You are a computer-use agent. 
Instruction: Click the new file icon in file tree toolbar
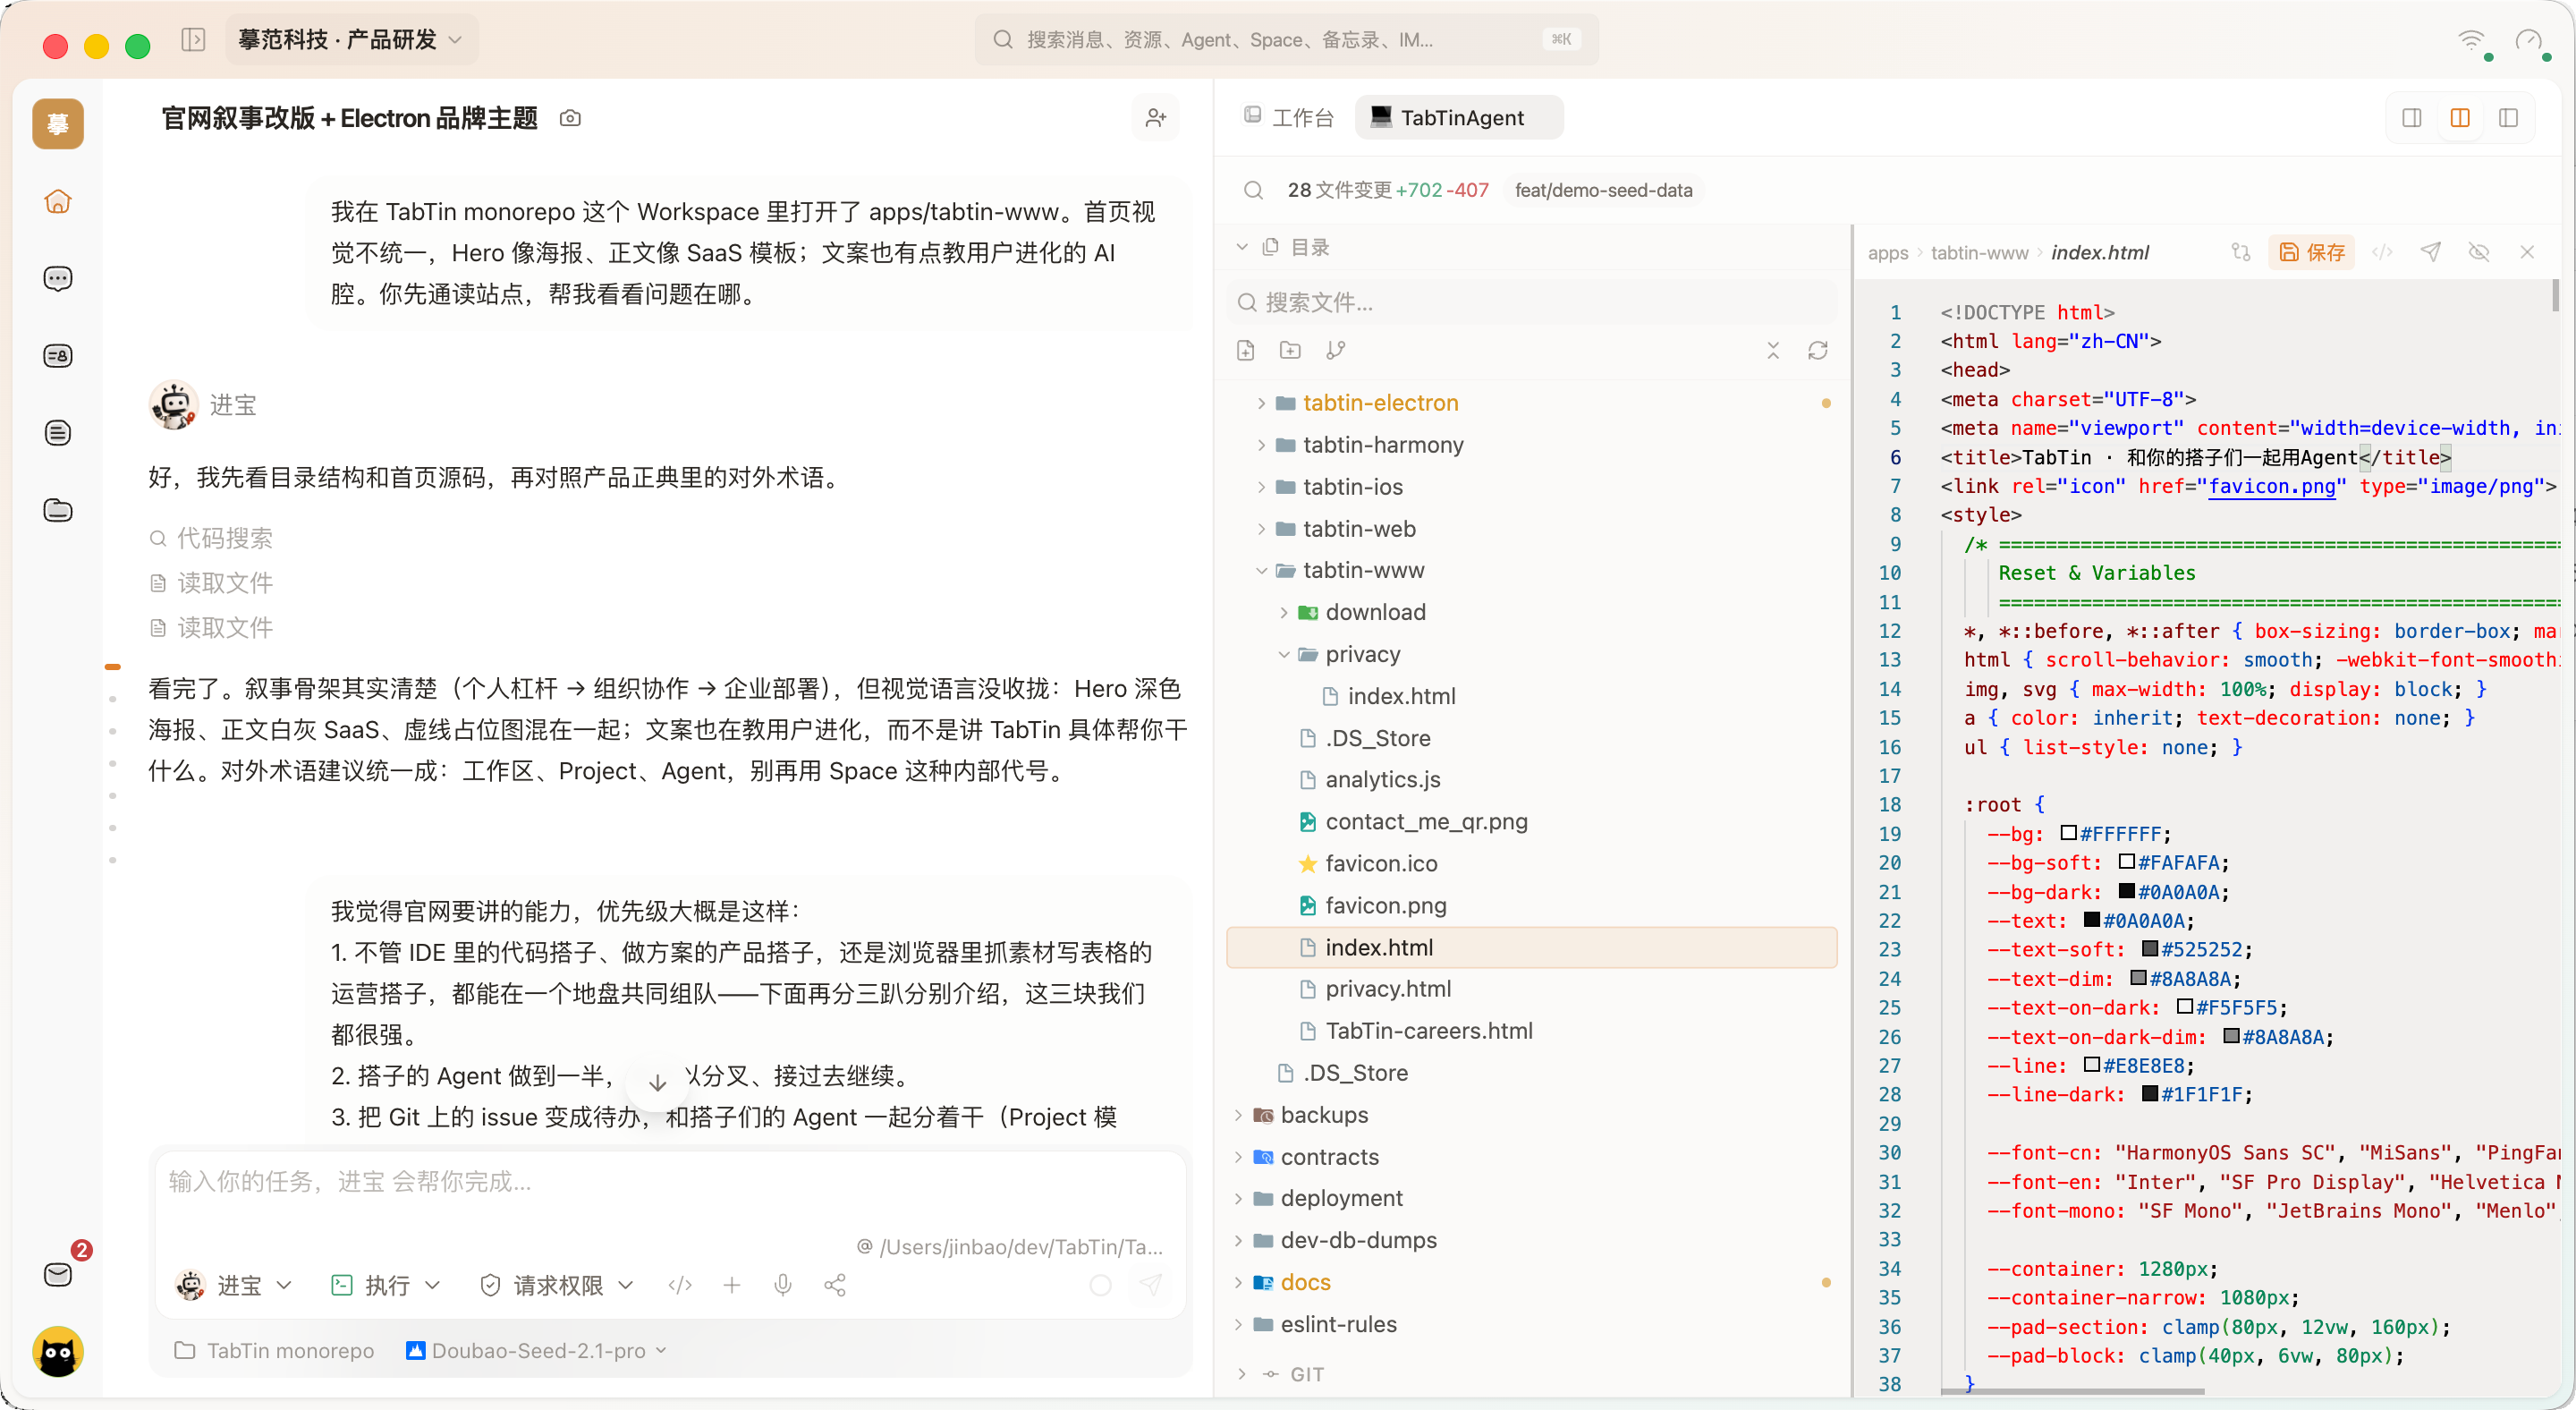click(1245, 350)
